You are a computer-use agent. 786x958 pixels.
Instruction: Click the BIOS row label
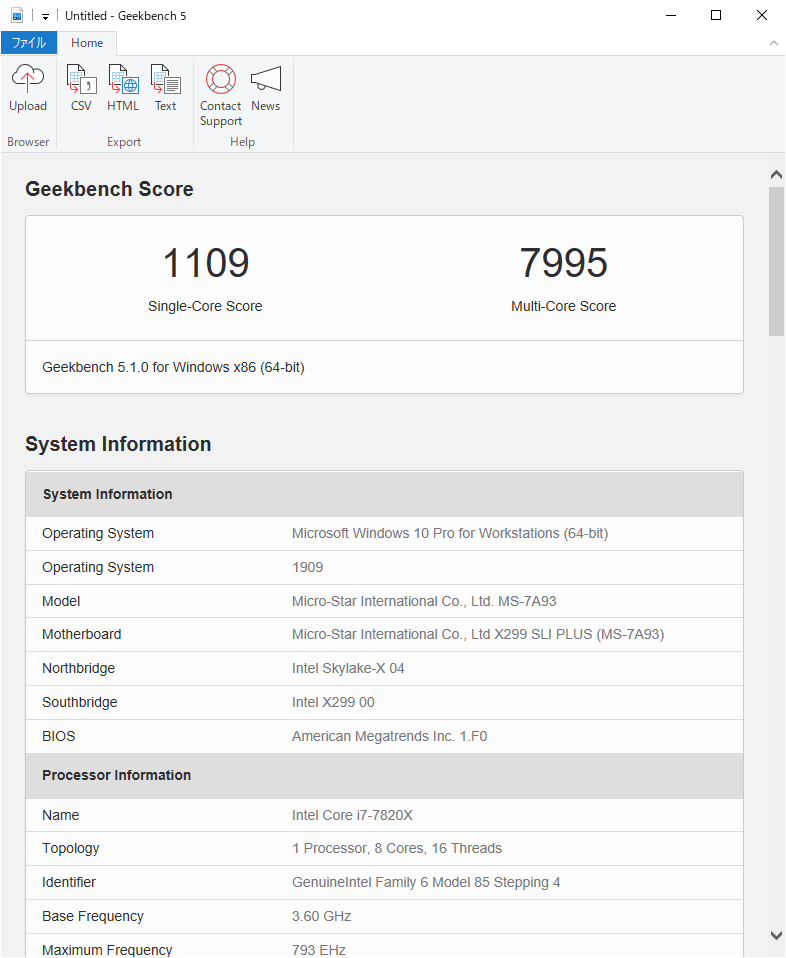point(59,736)
